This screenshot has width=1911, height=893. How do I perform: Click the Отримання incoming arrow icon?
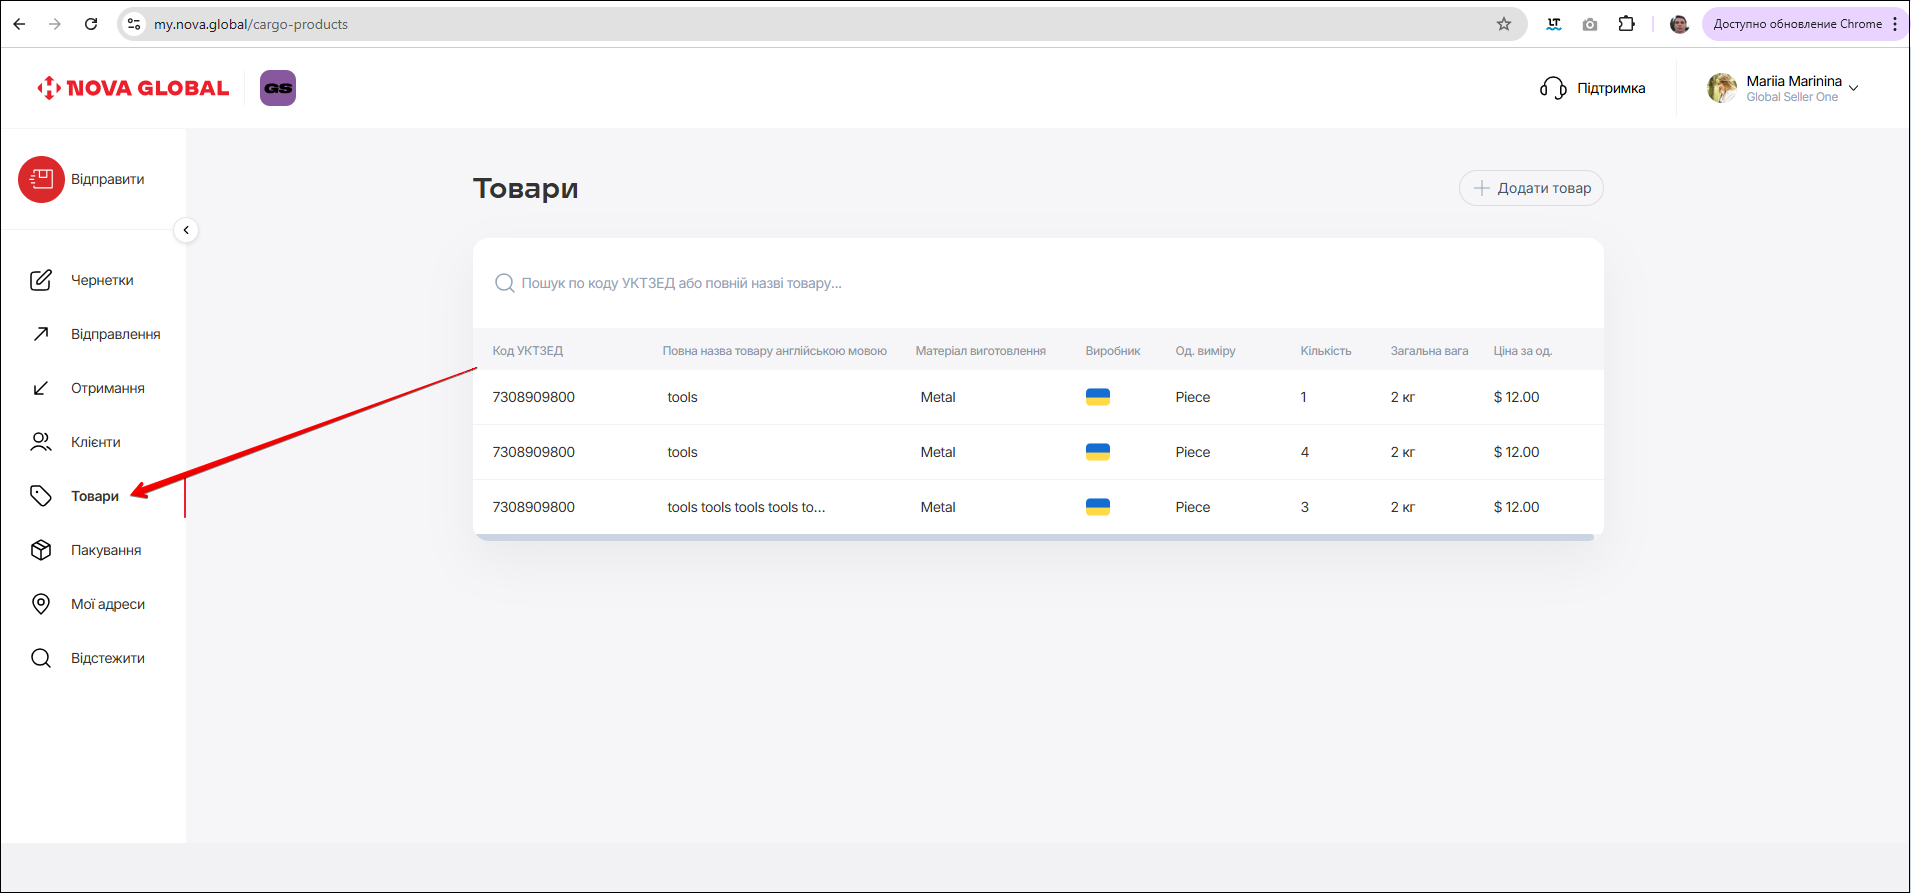pyautogui.click(x=41, y=388)
